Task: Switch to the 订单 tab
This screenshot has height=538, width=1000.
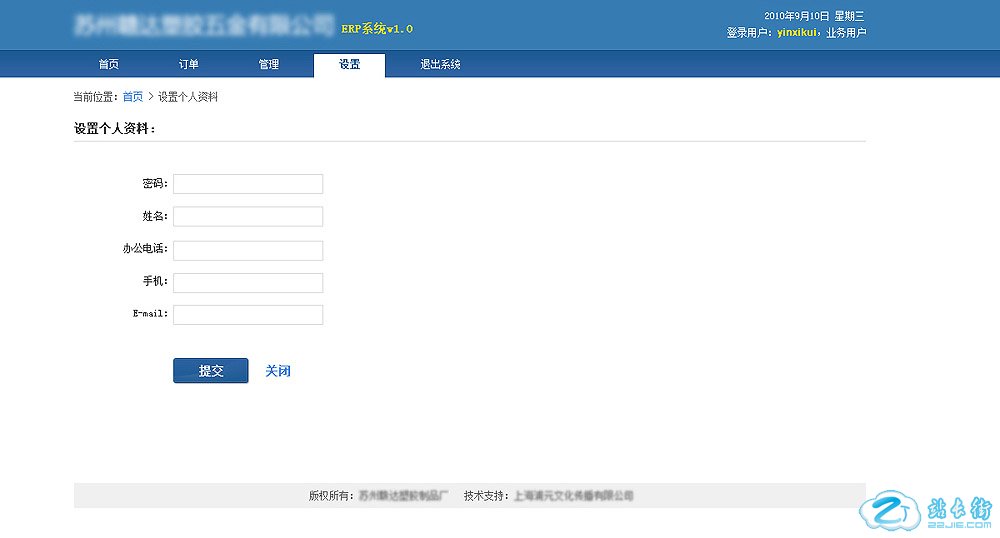Action: pyautogui.click(x=189, y=65)
